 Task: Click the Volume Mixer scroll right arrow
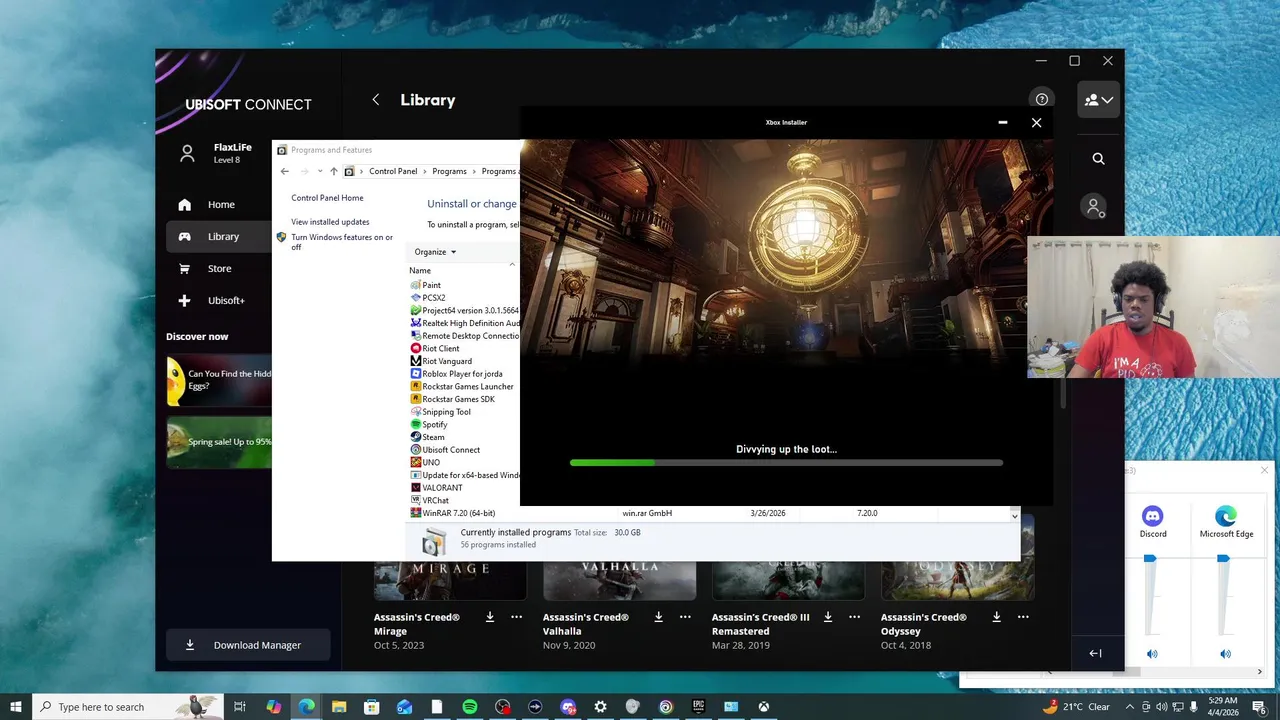pyautogui.click(x=1260, y=672)
